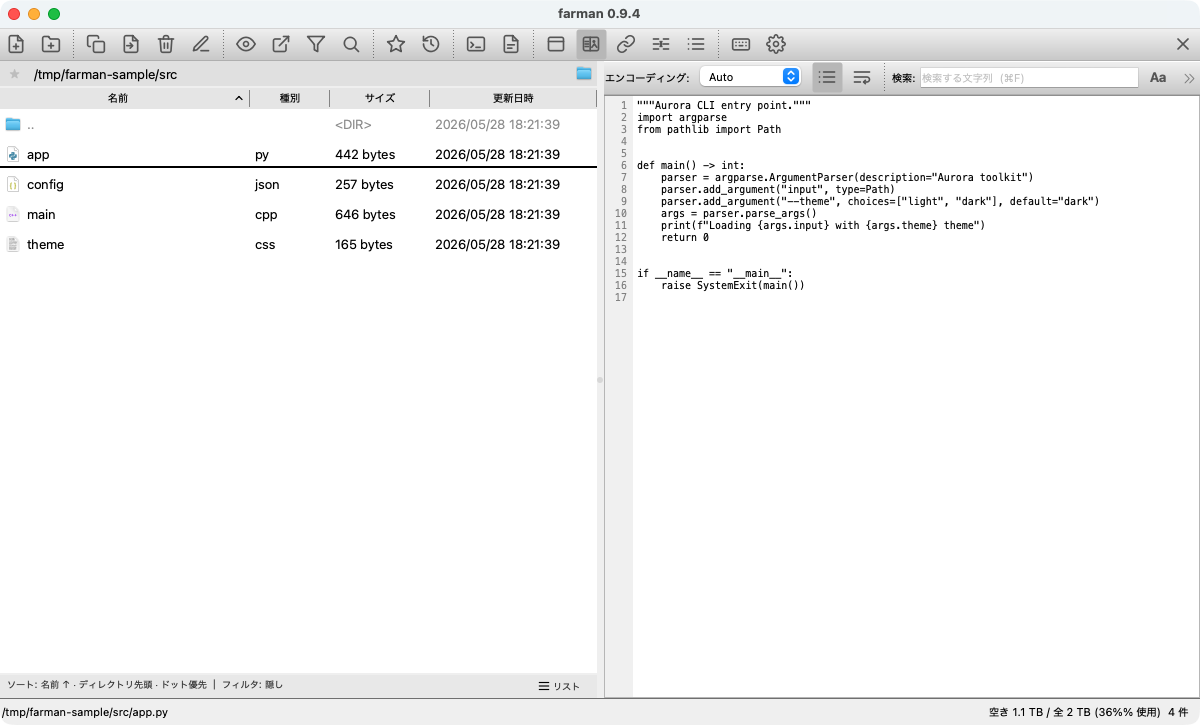
Task: Toggle line numbers in preview
Action: 827,77
